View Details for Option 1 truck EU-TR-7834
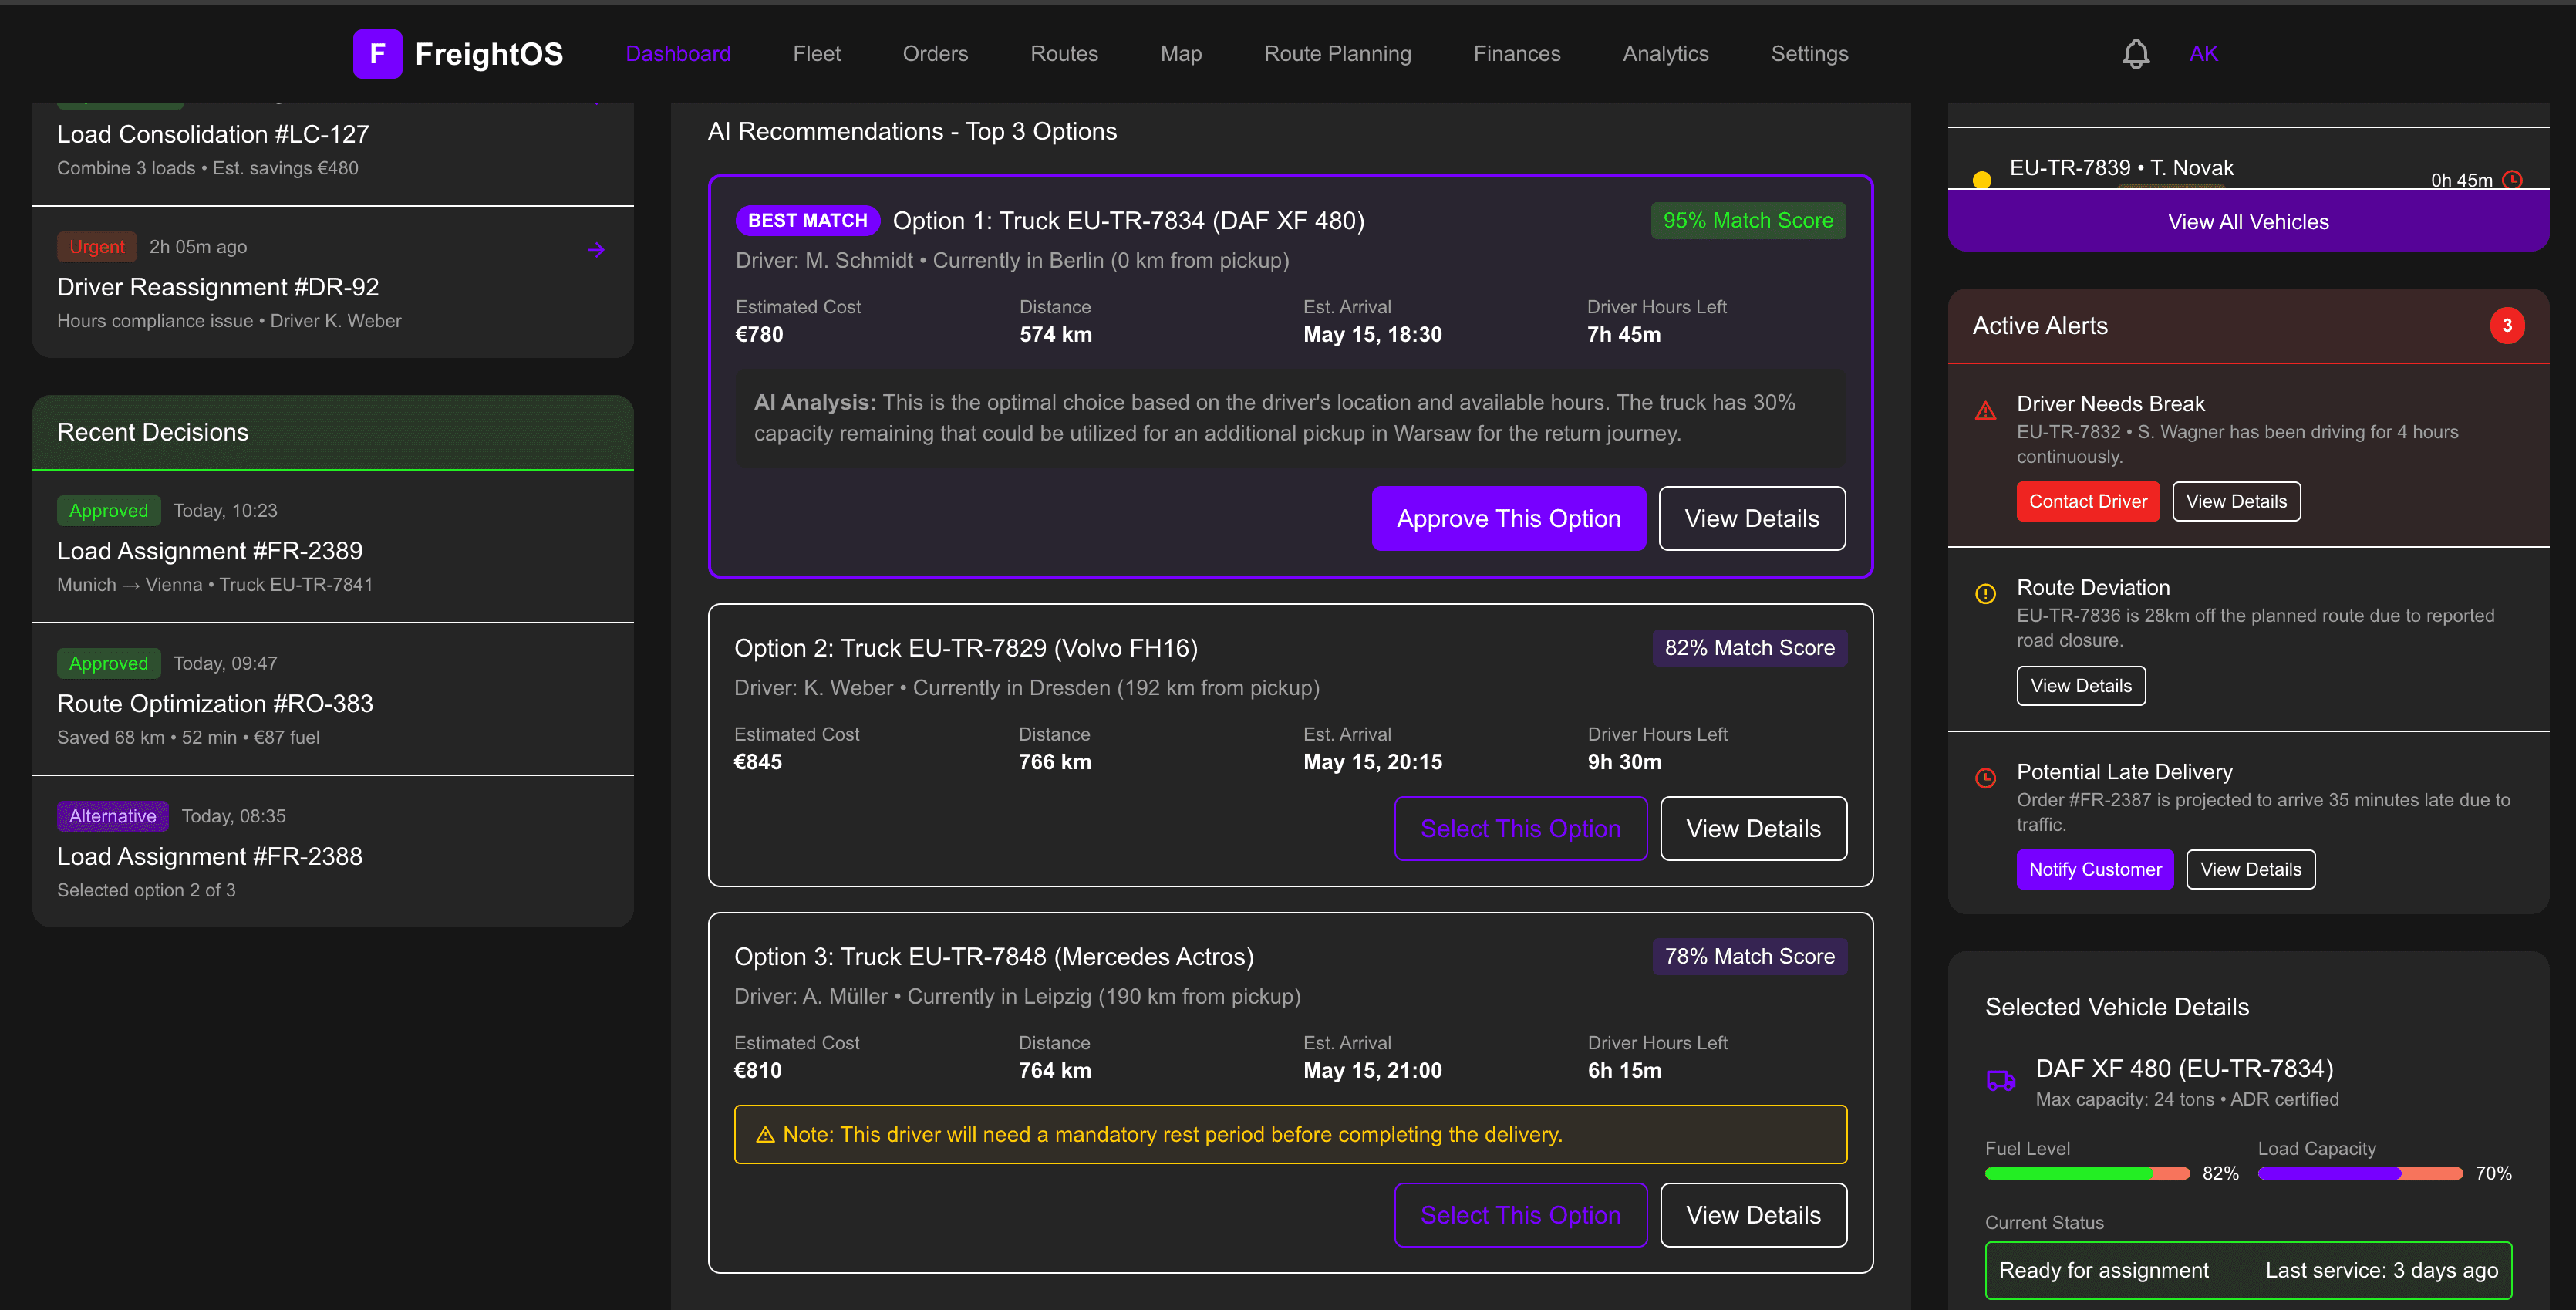The height and width of the screenshot is (1310, 2576). [1752, 518]
